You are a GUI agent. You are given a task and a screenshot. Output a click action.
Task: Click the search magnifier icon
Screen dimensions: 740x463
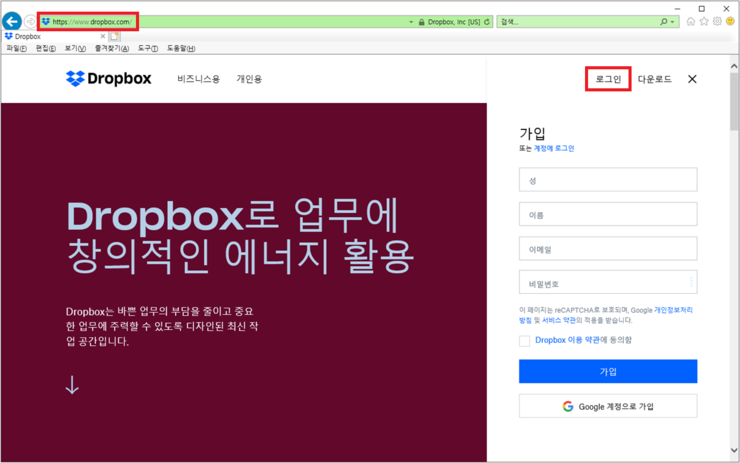(x=663, y=21)
